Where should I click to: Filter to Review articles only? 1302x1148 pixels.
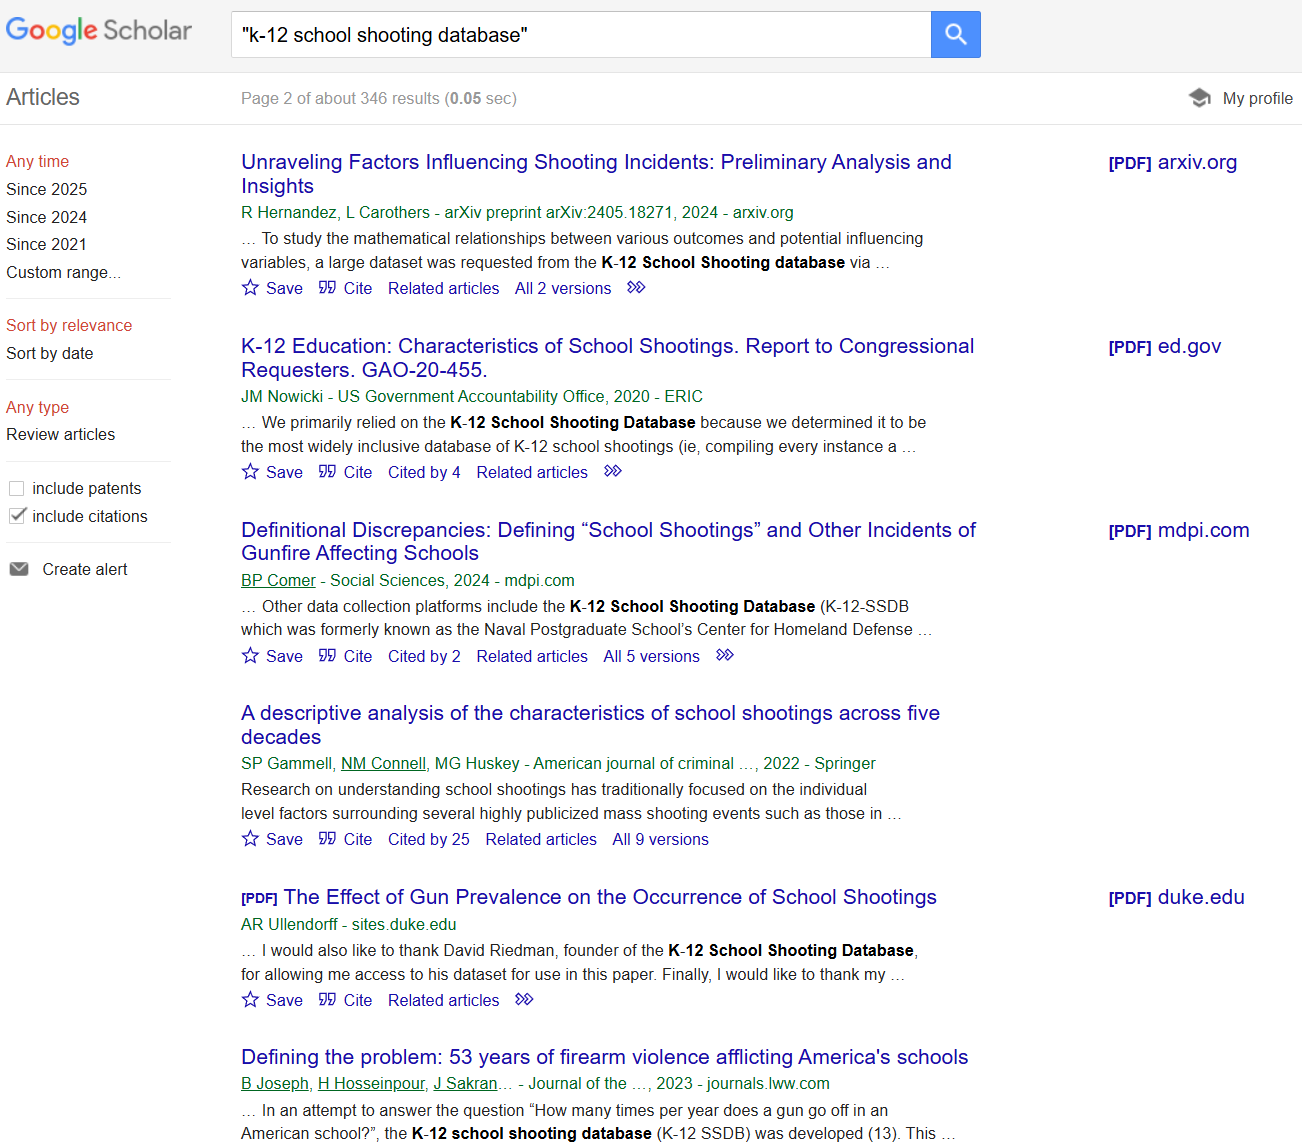(x=61, y=434)
